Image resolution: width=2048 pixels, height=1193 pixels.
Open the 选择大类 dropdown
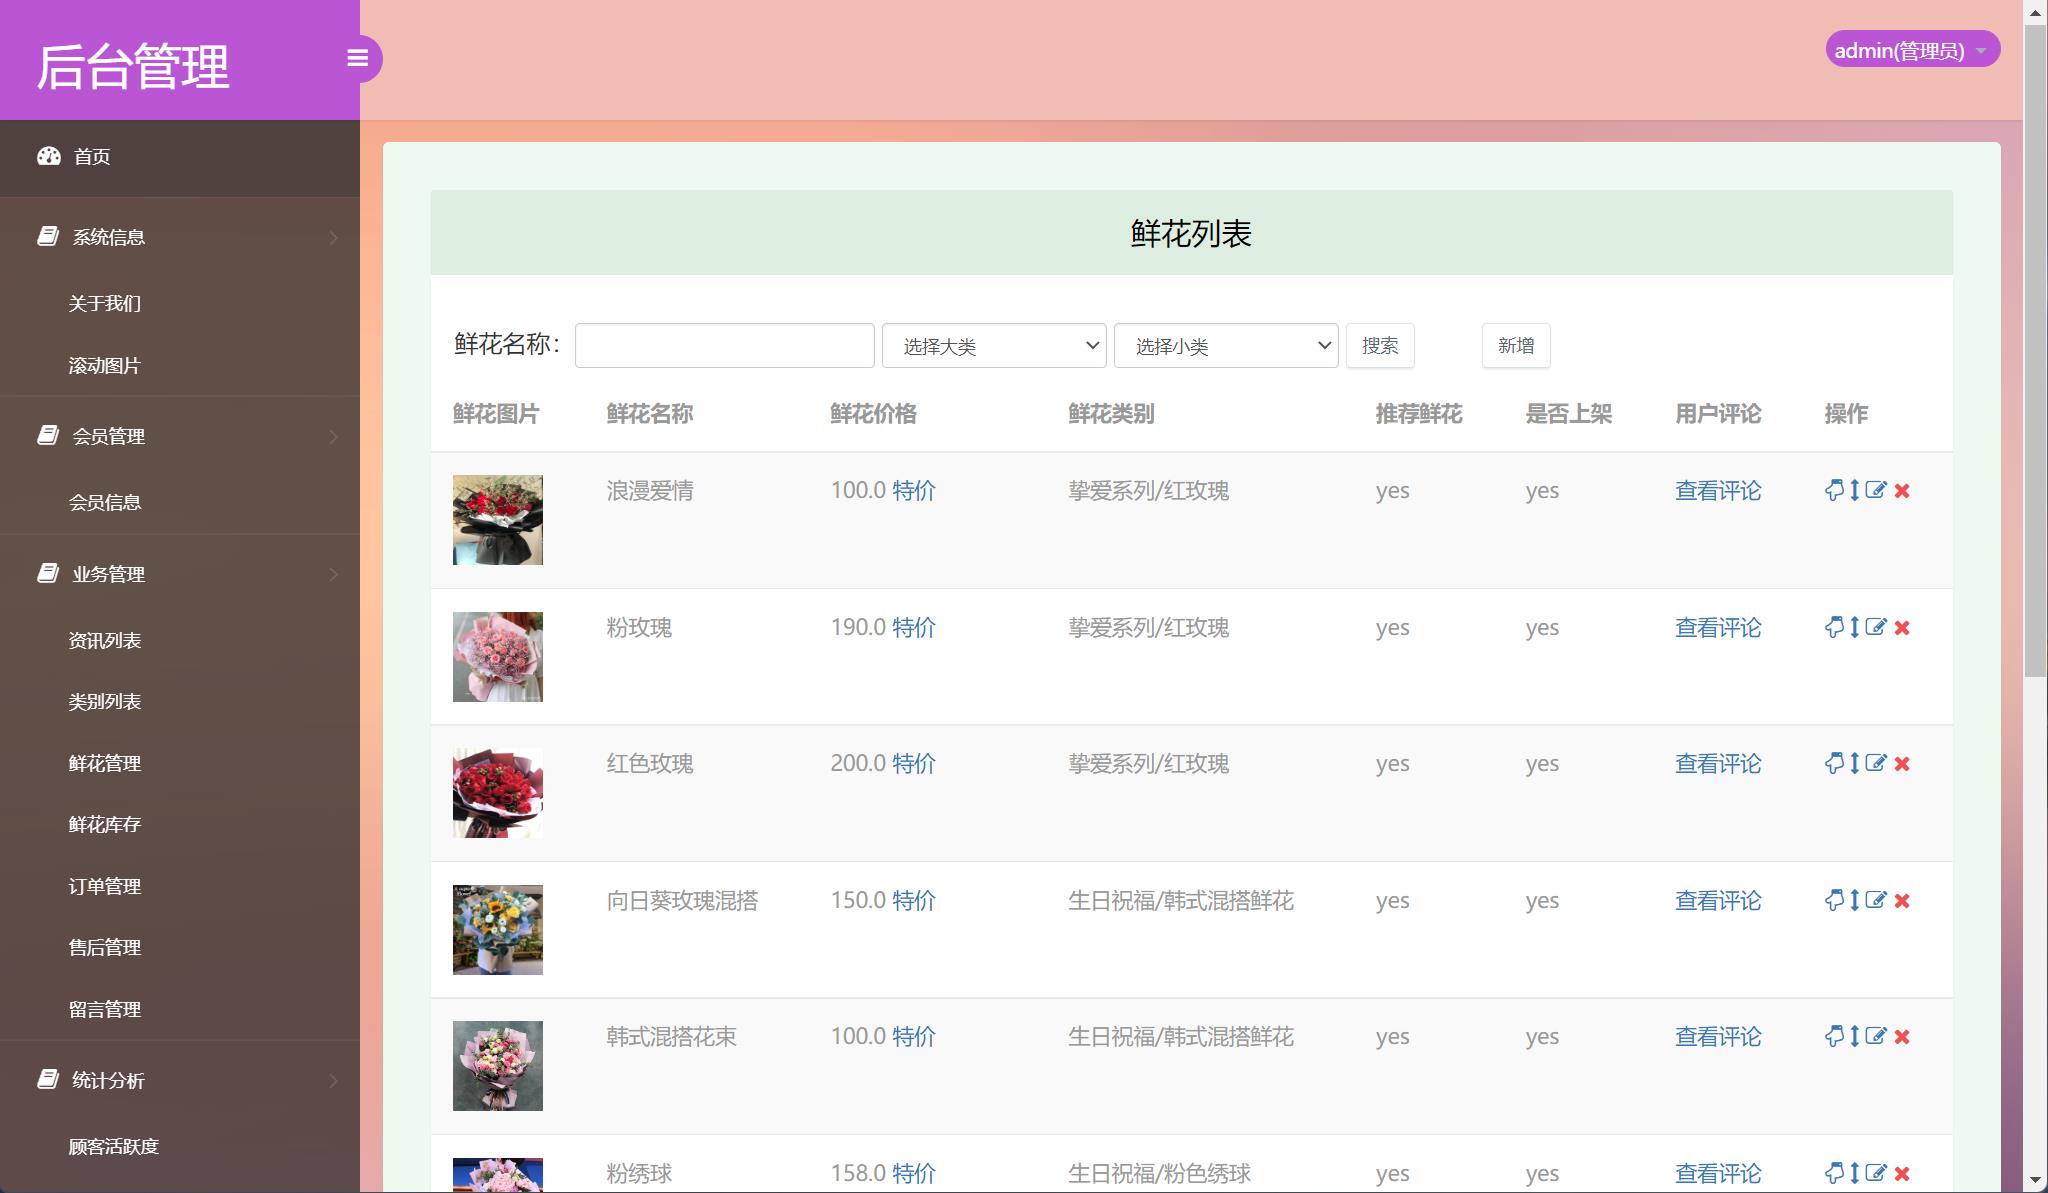click(993, 345)
